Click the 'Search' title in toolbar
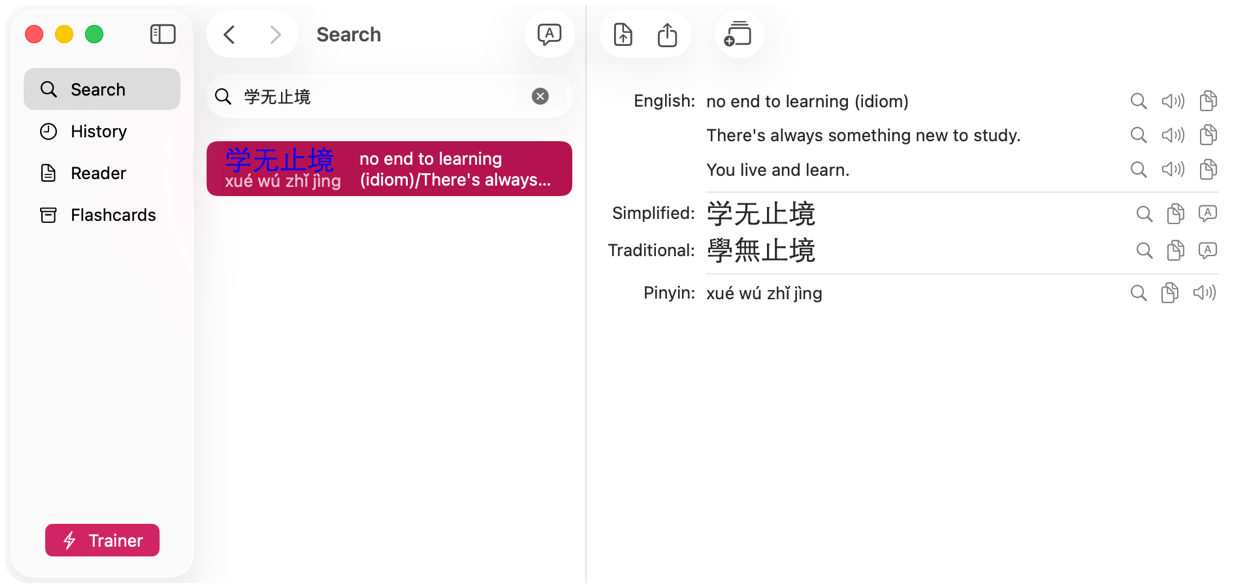1240x588 pixels. pos(348,35)
